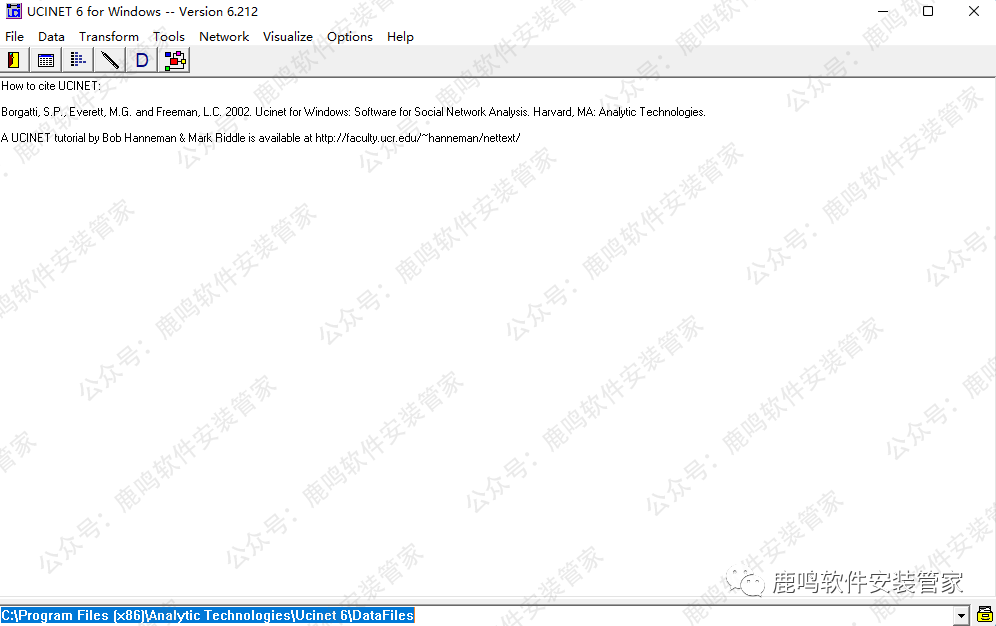This screenshot has height=626, width=996.
Task: Click the 'How to cite UCINET:' line
Action: [x=51, y=86]
